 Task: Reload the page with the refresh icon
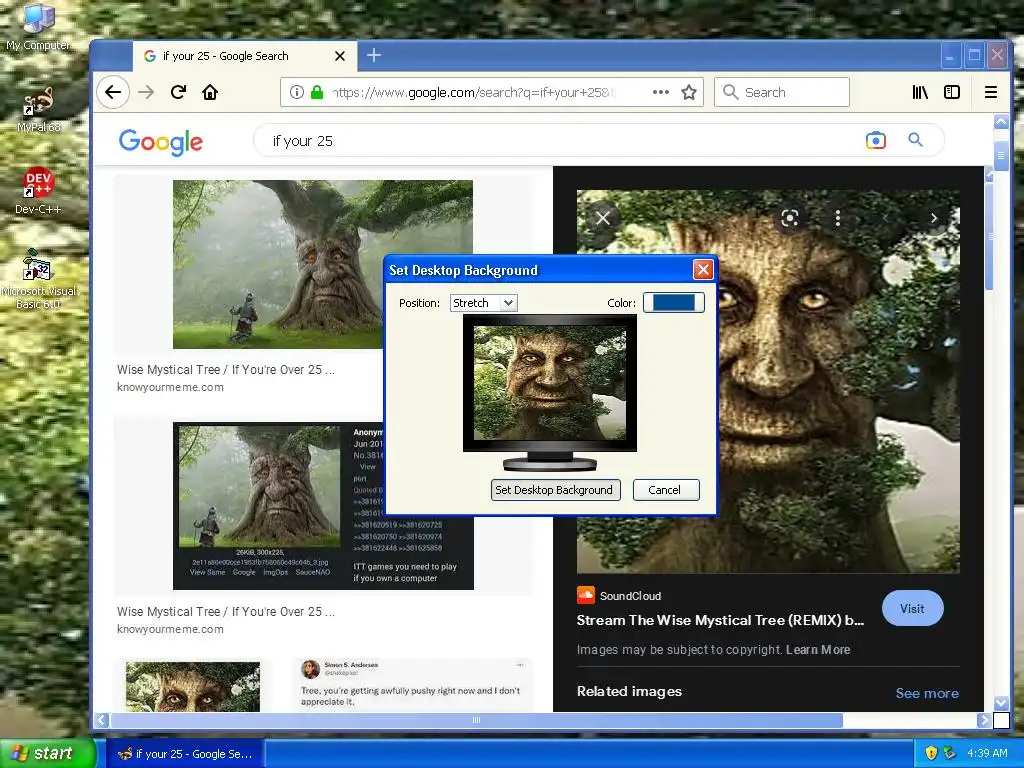coord(178,92)
